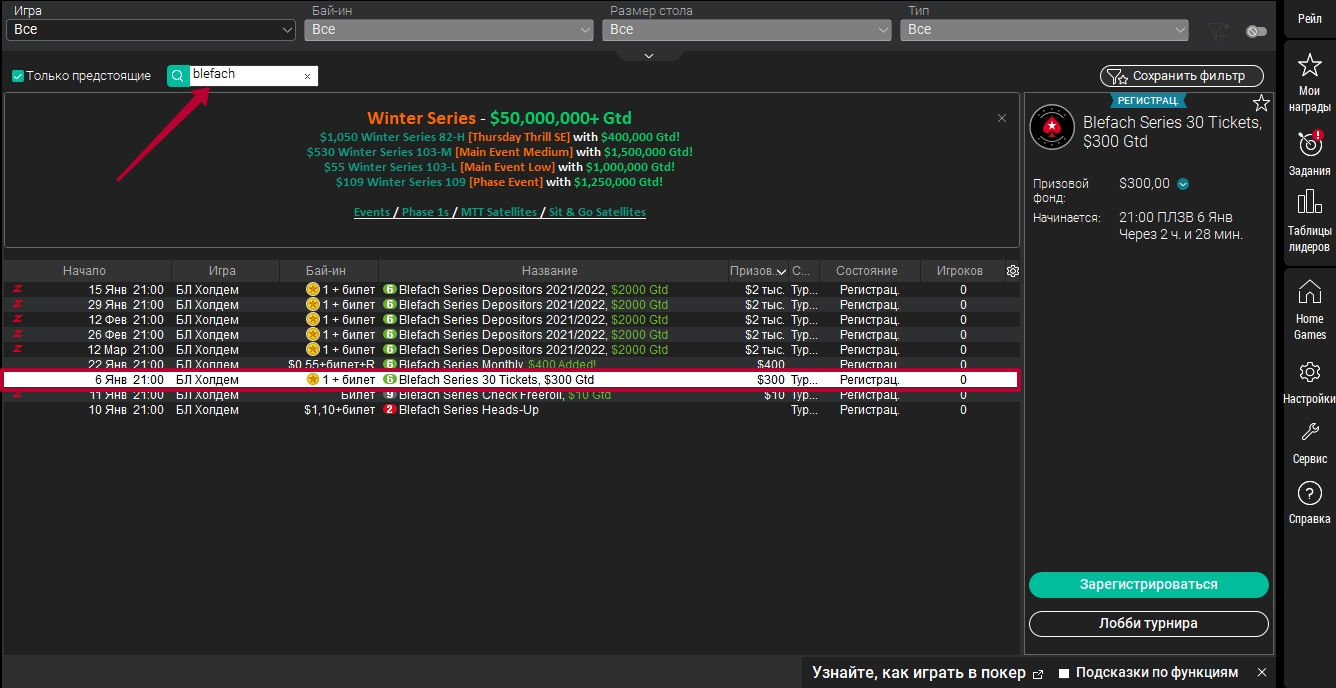
Task: Collapse the filter bar using center chevron
Action: click(x=649, y=55)
